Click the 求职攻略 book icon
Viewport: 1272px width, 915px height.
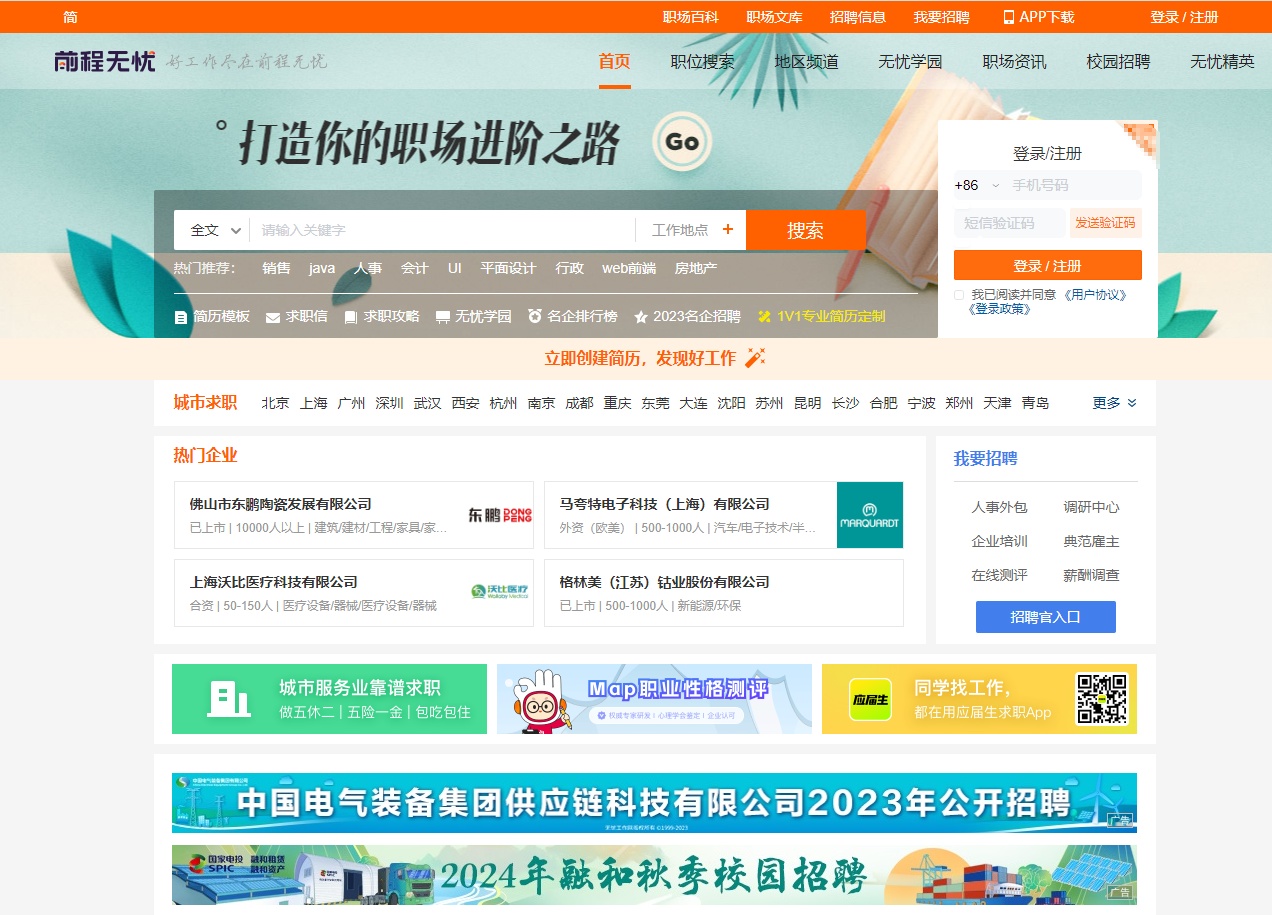pyautogui.click(x=351, y=317)
